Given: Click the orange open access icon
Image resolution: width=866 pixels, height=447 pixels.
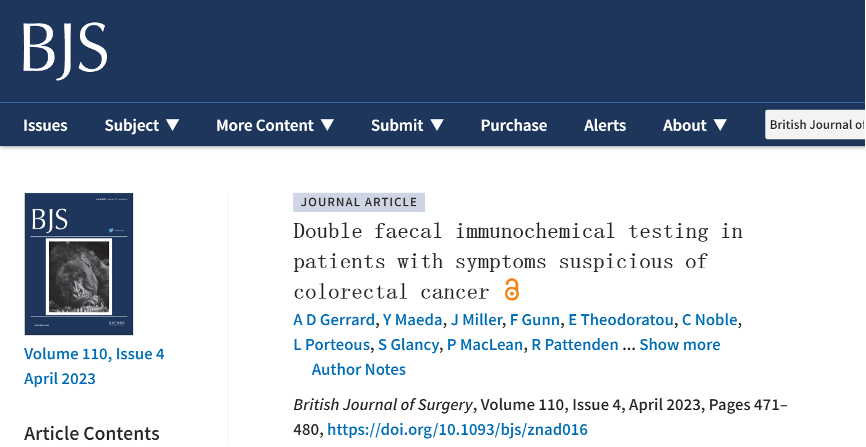Looking at the screenshot, I should click(512, 290).
